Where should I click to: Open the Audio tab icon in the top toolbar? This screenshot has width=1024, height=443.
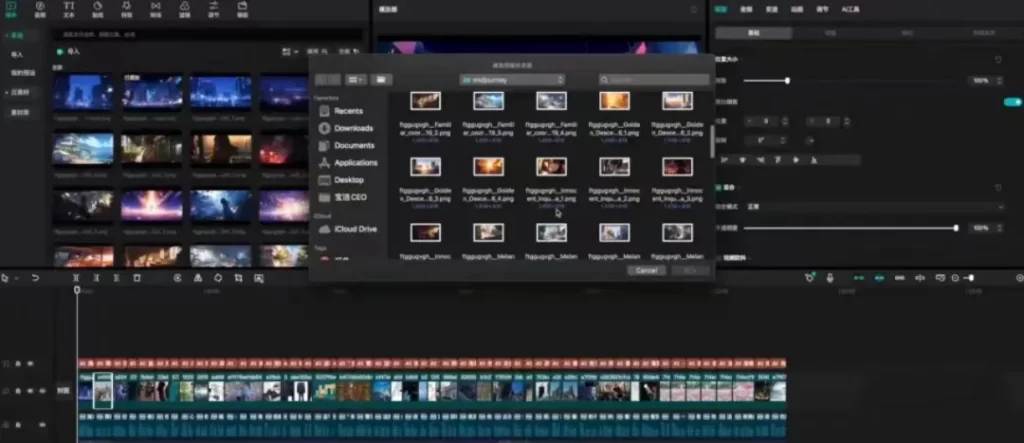tap(40, 6)
